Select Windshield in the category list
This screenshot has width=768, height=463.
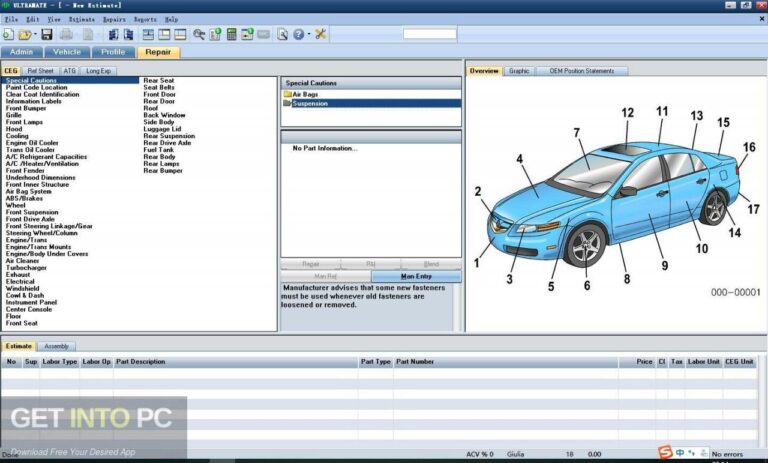23,289
